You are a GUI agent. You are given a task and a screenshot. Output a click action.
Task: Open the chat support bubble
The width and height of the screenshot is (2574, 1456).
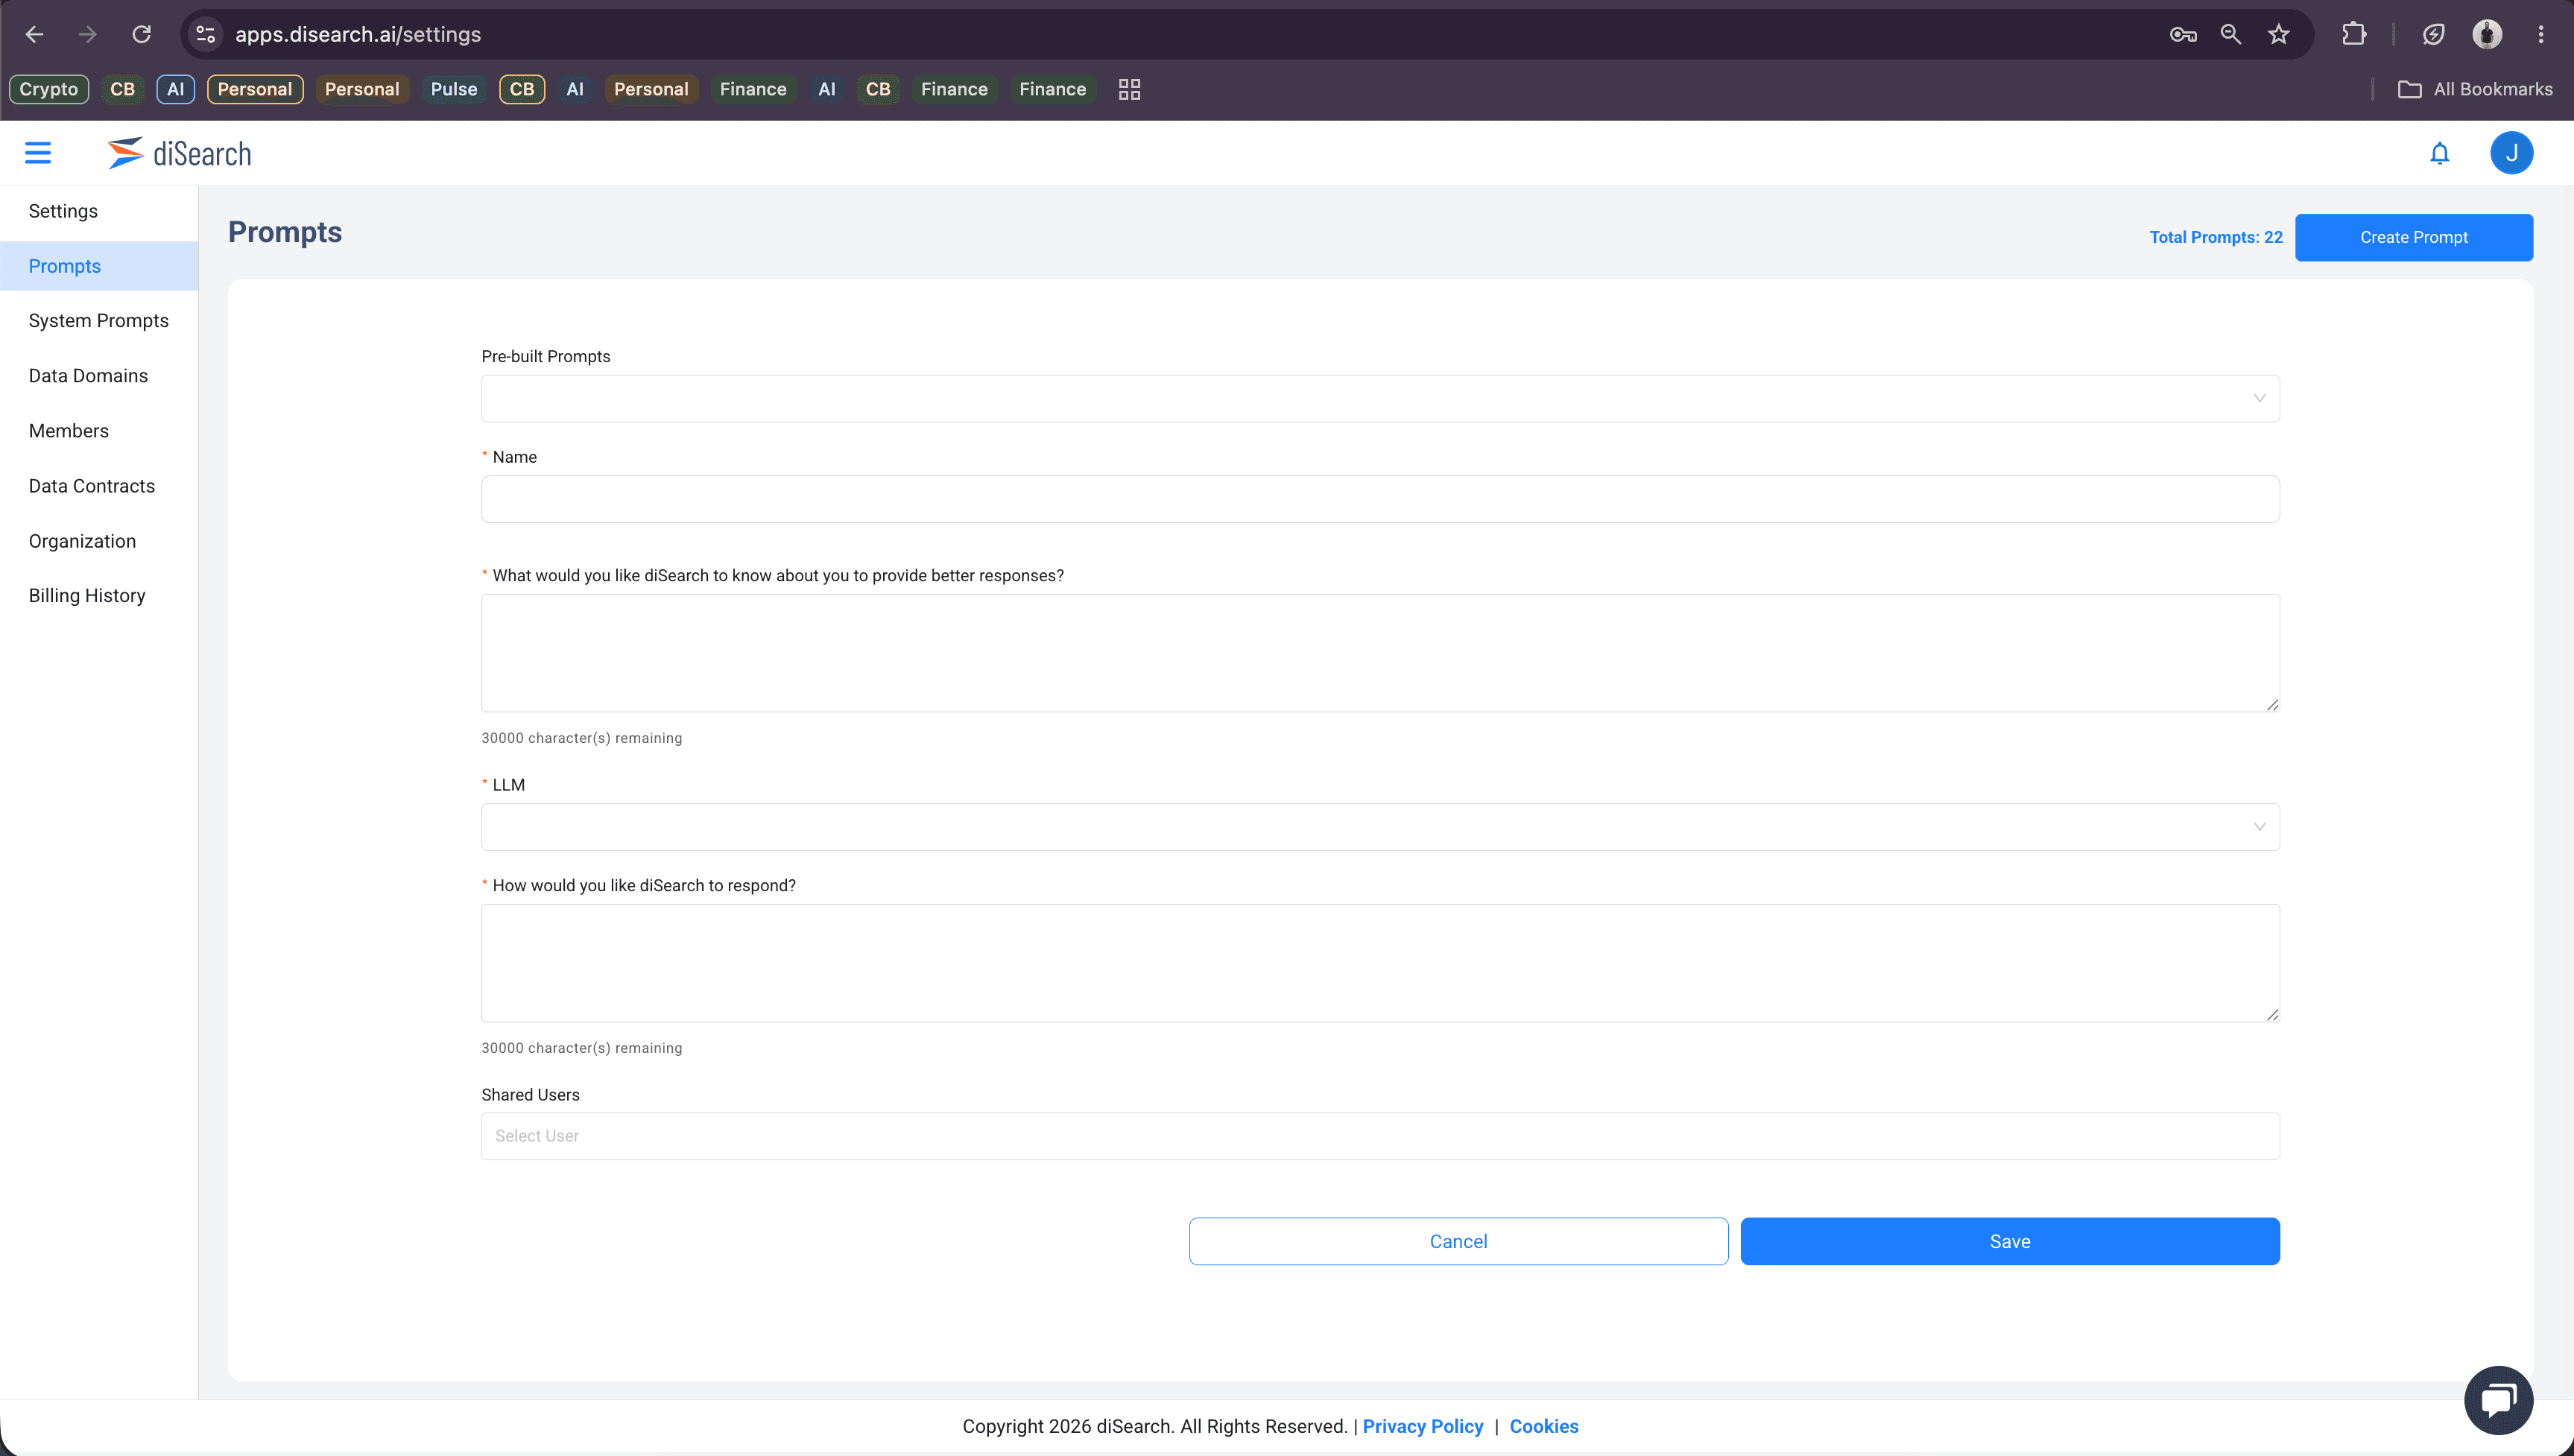[2498, 1399]
